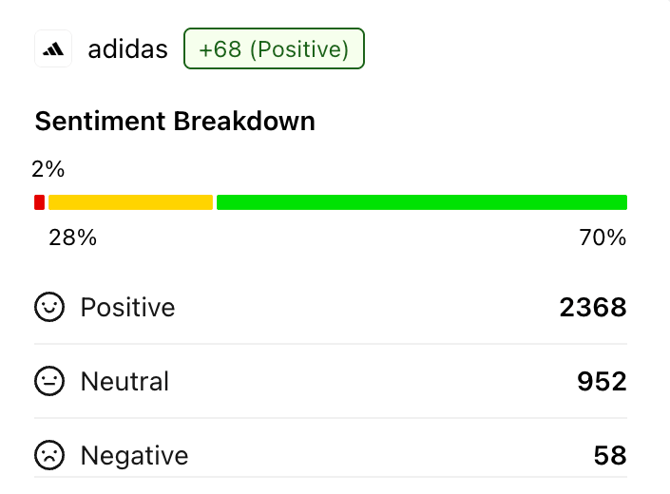Select the +68 (Positive) score badge
Image resolution: width=670 pixels, height=494 pixels.
point(274,49)
